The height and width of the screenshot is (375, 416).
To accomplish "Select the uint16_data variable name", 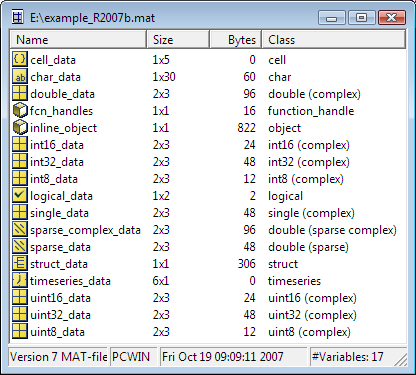I will 60,298.
